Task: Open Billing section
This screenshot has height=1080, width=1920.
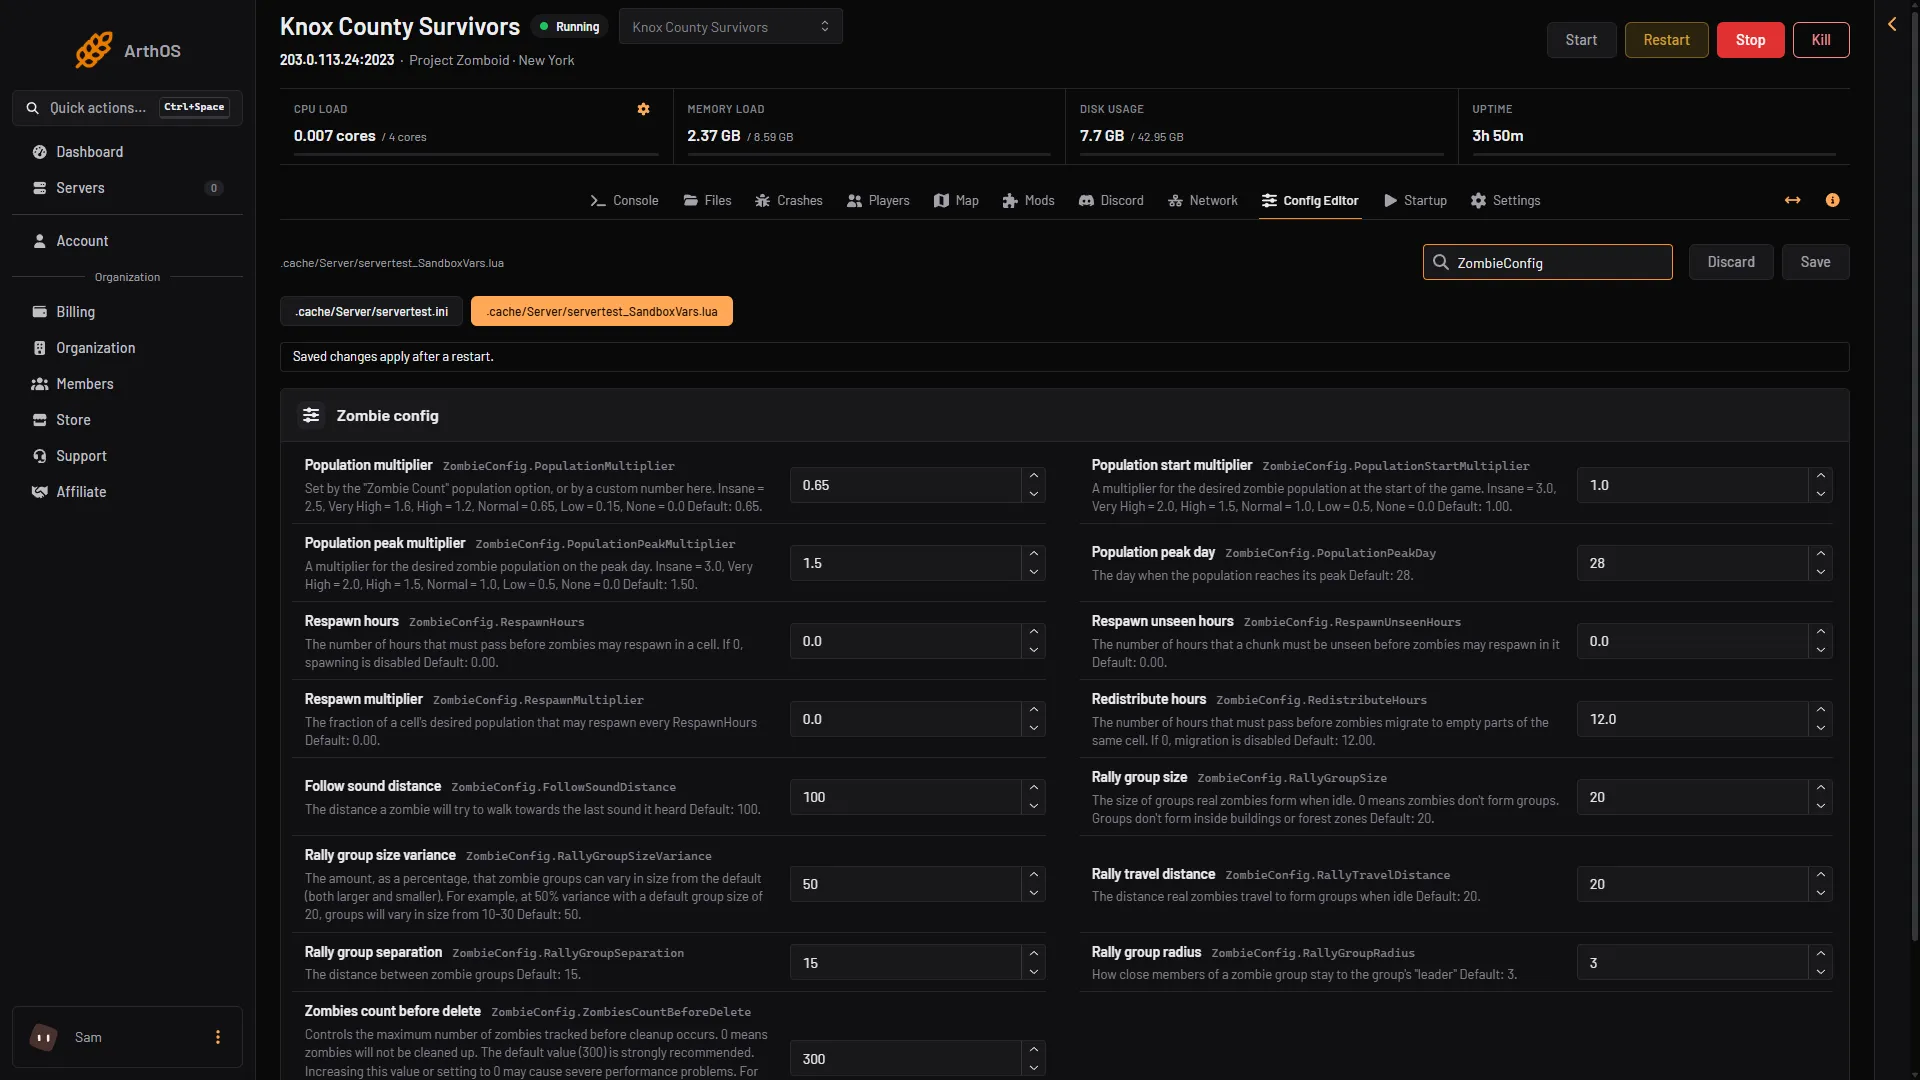Action: [127, 312]
